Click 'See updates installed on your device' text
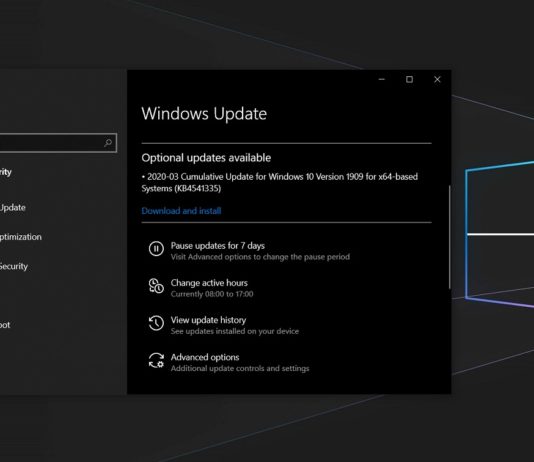The width and height of the screenshot is (534, 462). click(235, 331)
